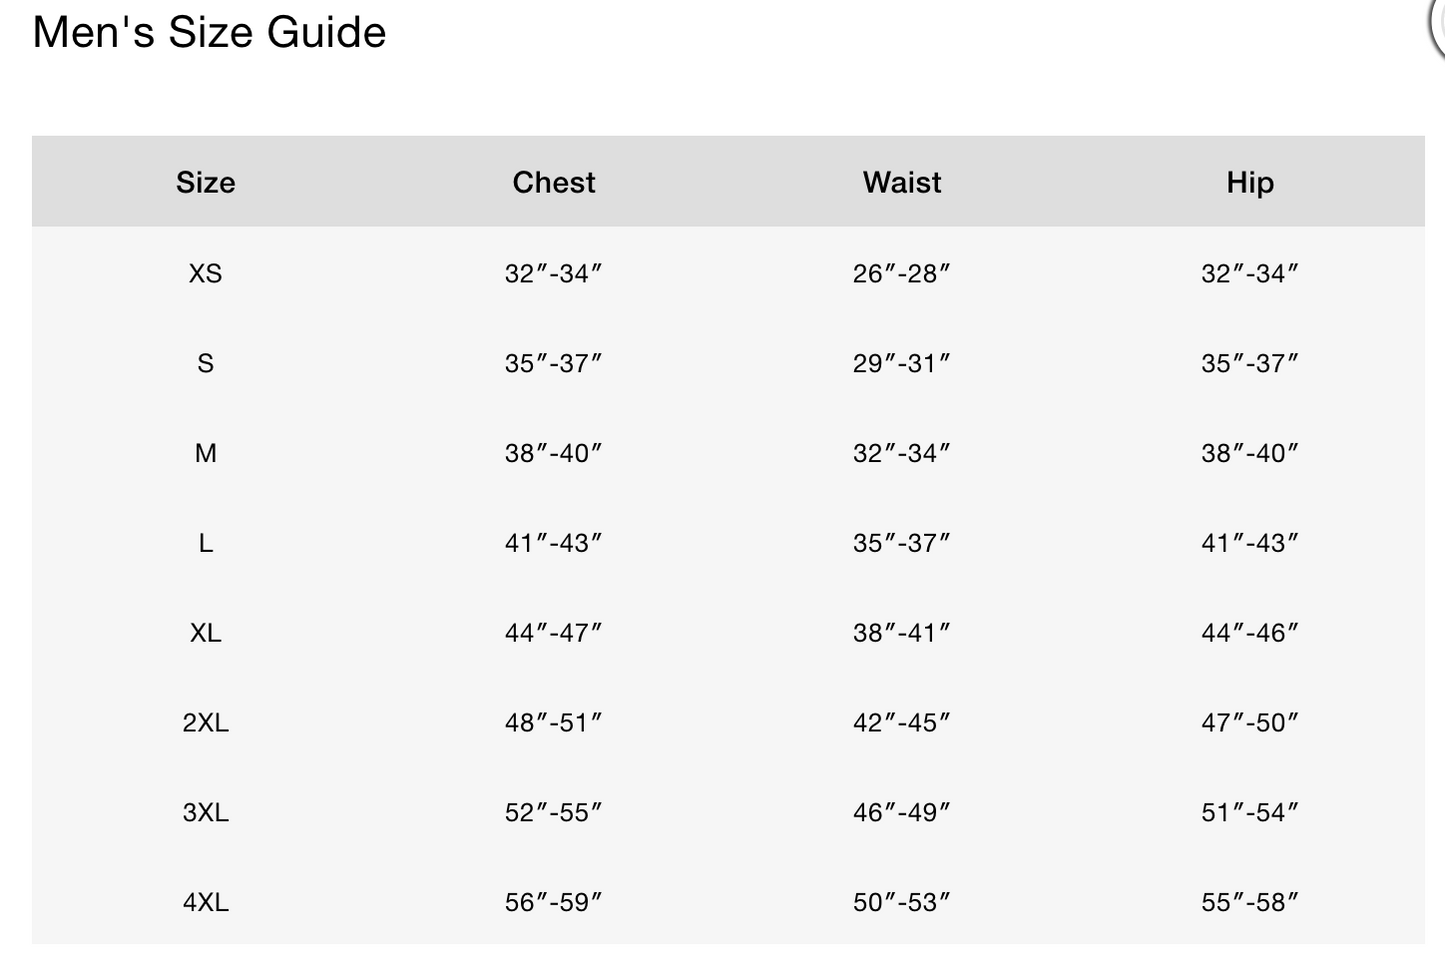Click the 2XL size row label
The width and height of the screenshot is (1445, 968).
(206, 722)
